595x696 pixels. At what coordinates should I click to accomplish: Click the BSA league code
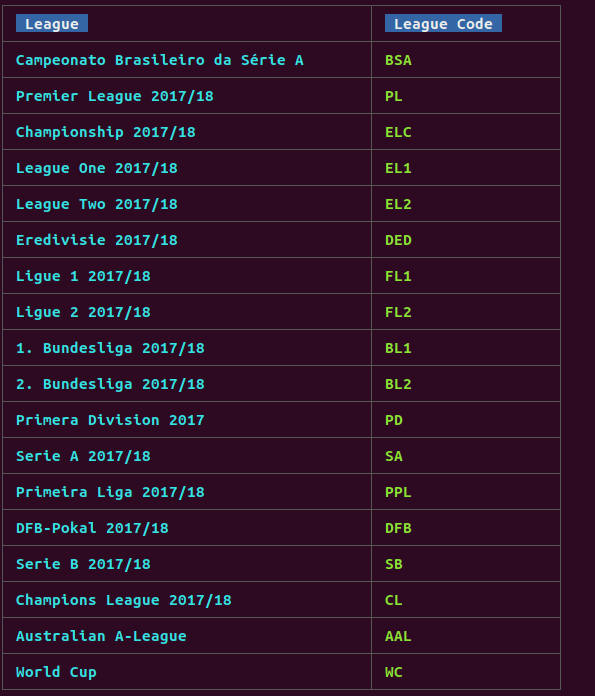(398, 60)
